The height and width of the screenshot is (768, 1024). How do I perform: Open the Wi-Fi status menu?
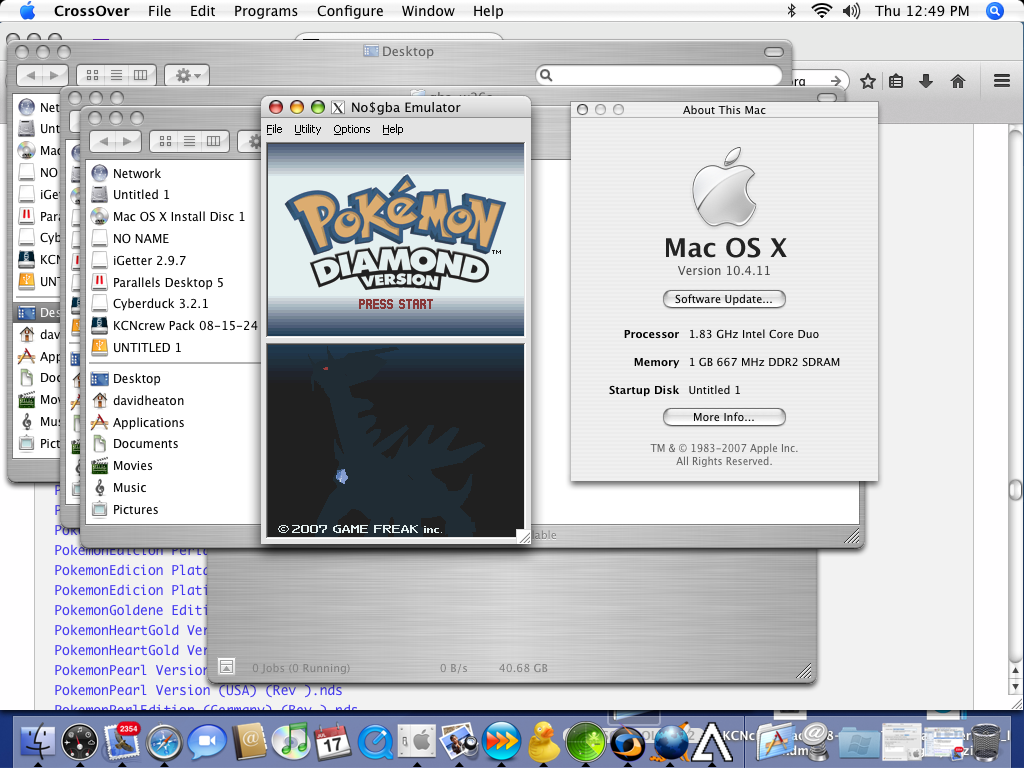tap(822, 11)
